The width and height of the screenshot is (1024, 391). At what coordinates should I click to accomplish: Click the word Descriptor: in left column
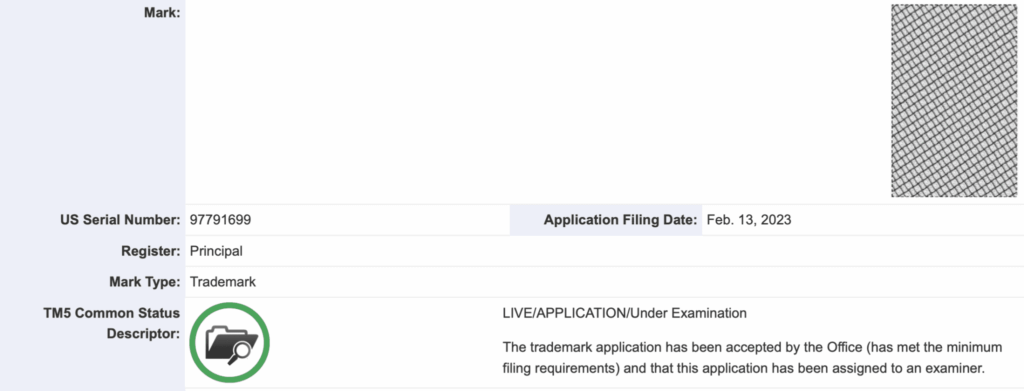(143, 334)
